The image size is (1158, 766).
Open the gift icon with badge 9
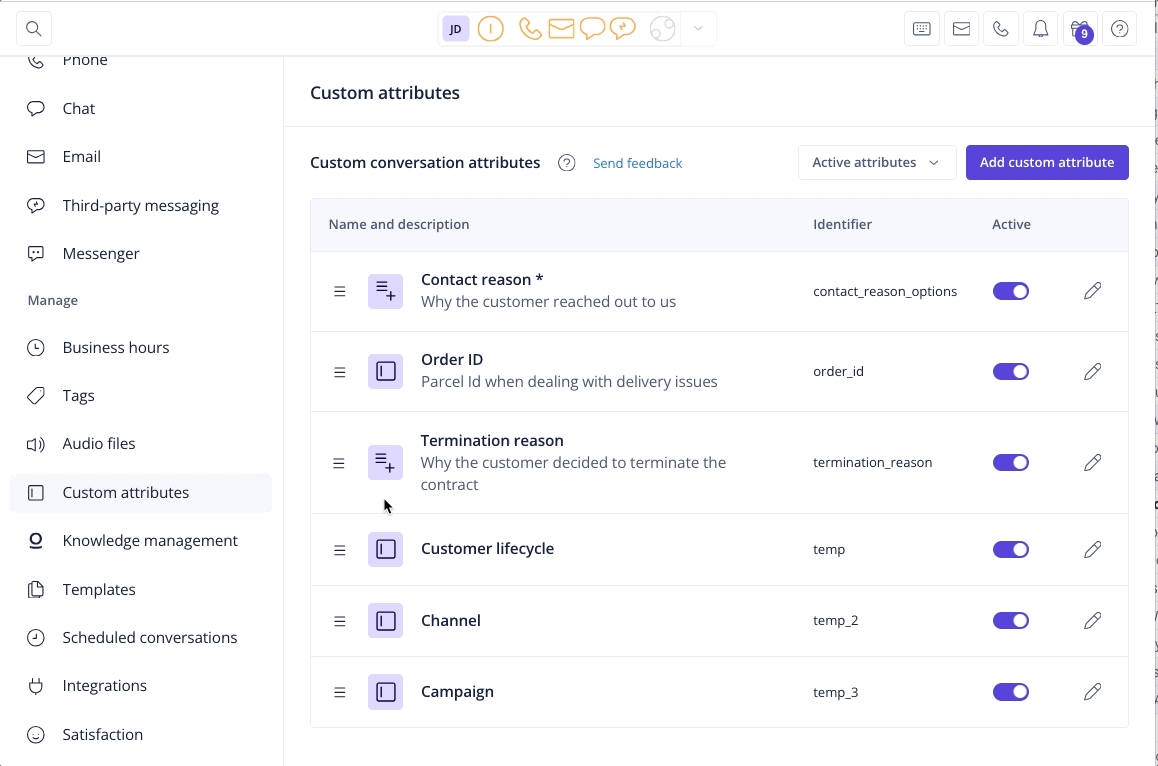pos(1080,29)
